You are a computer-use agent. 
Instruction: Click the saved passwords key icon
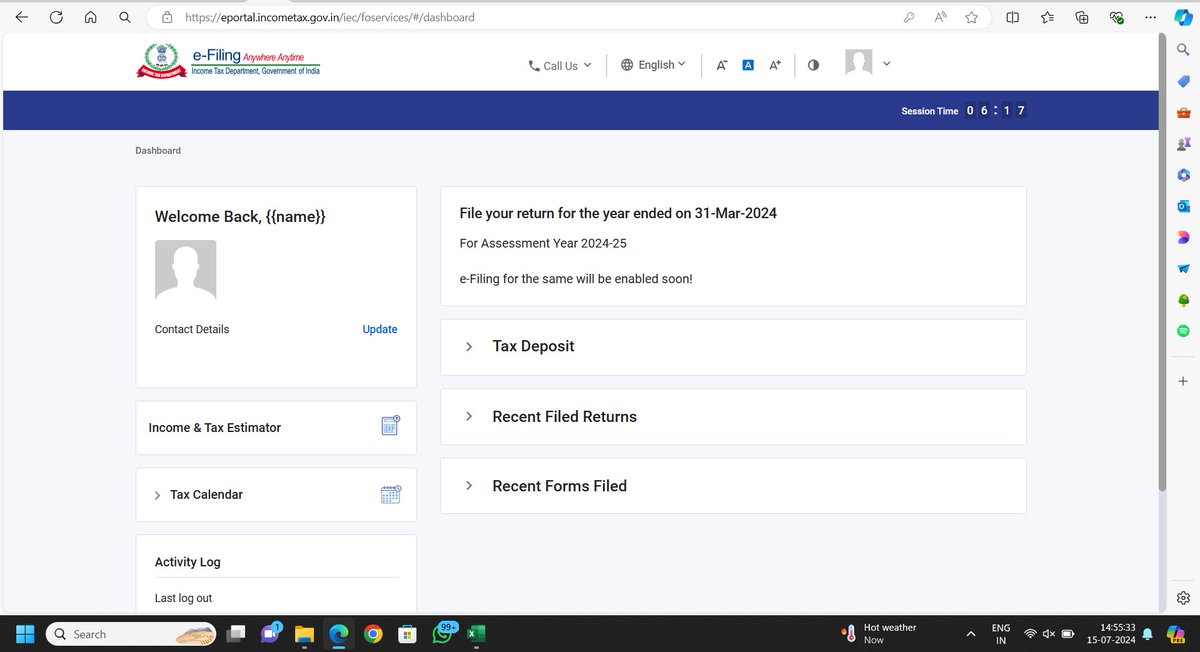point(909,17)
